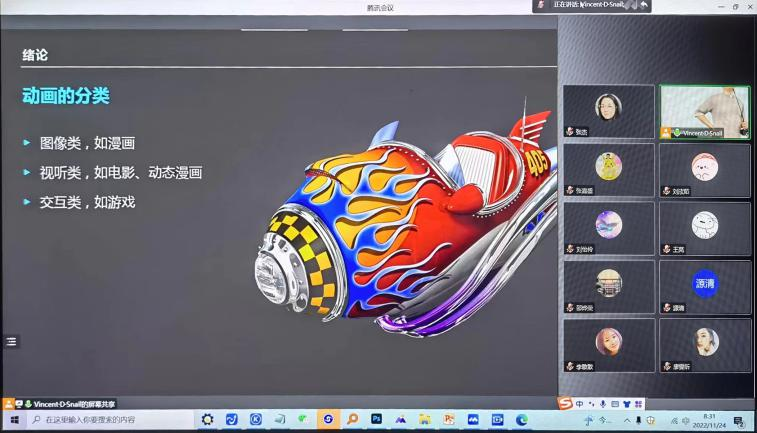Toggle Sogou input language 中 indicator
The height and width of the screenshot is (433, 757).
580,403
